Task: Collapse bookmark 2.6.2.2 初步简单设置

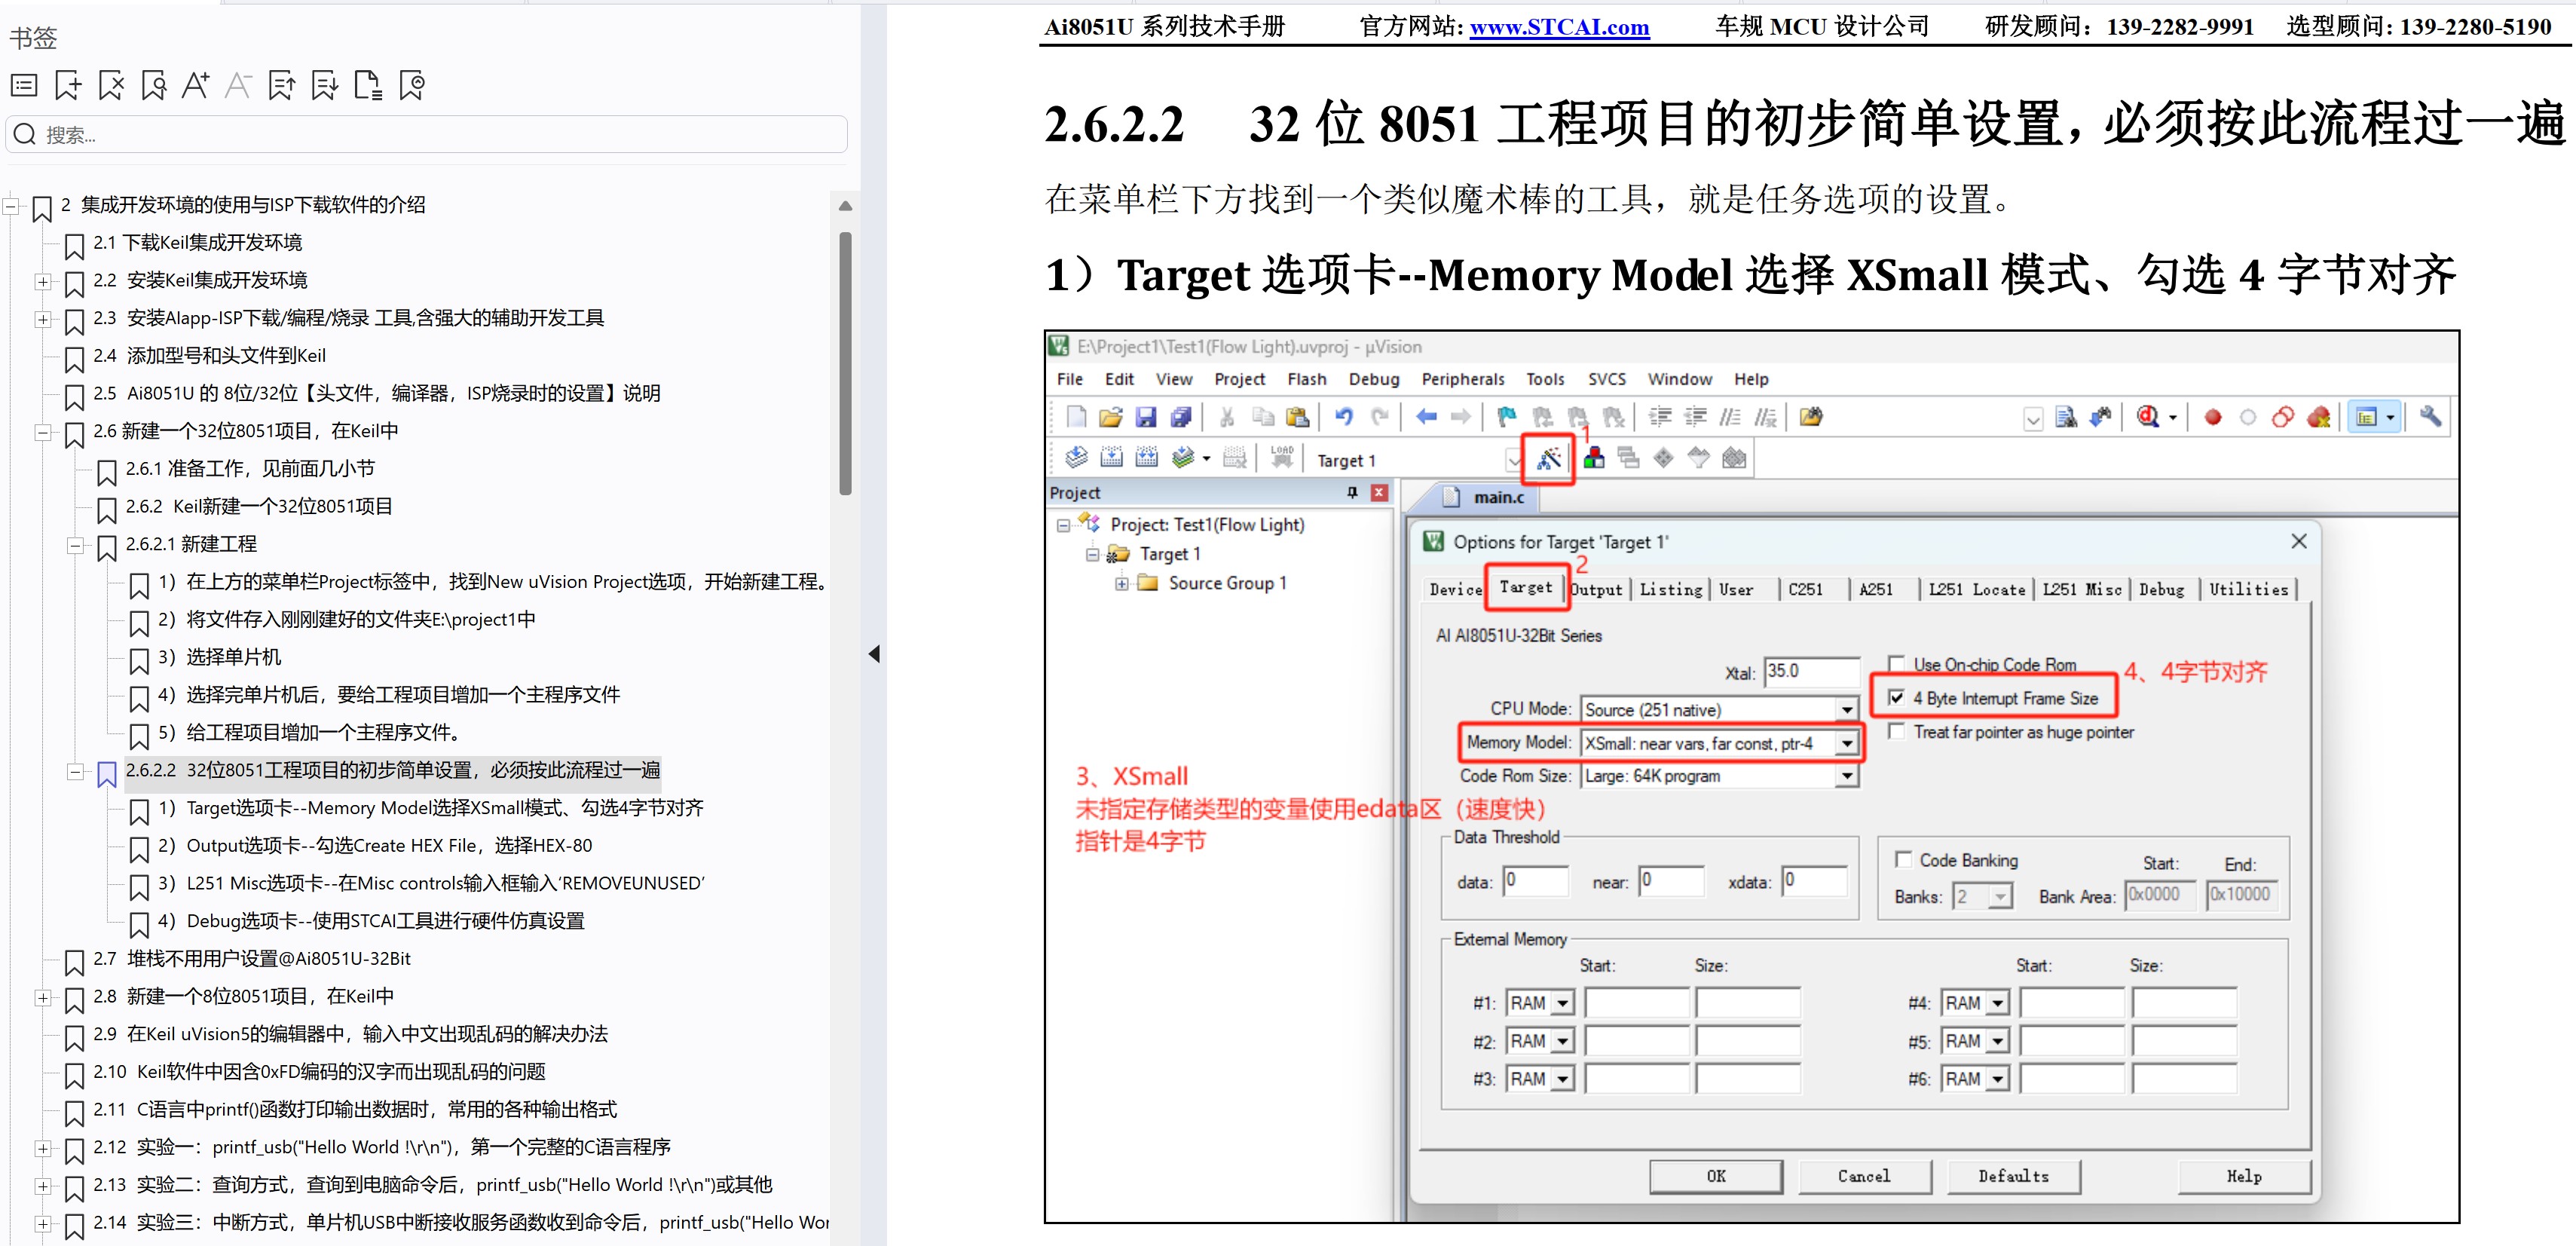Action: coord(74,772)
